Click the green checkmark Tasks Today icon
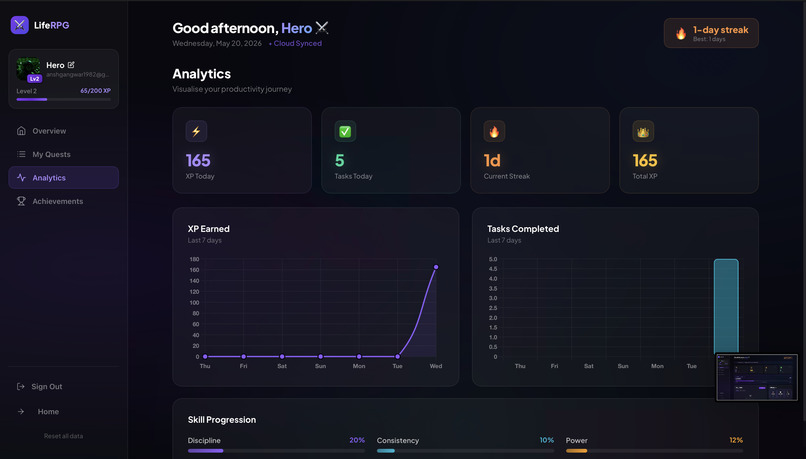 click(345, 131)
